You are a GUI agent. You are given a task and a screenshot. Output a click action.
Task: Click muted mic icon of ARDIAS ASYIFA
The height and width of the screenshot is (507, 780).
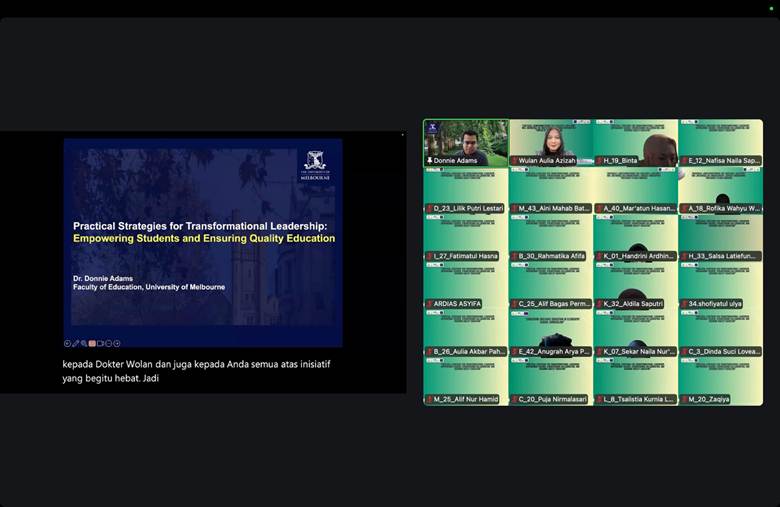[429, 303]
